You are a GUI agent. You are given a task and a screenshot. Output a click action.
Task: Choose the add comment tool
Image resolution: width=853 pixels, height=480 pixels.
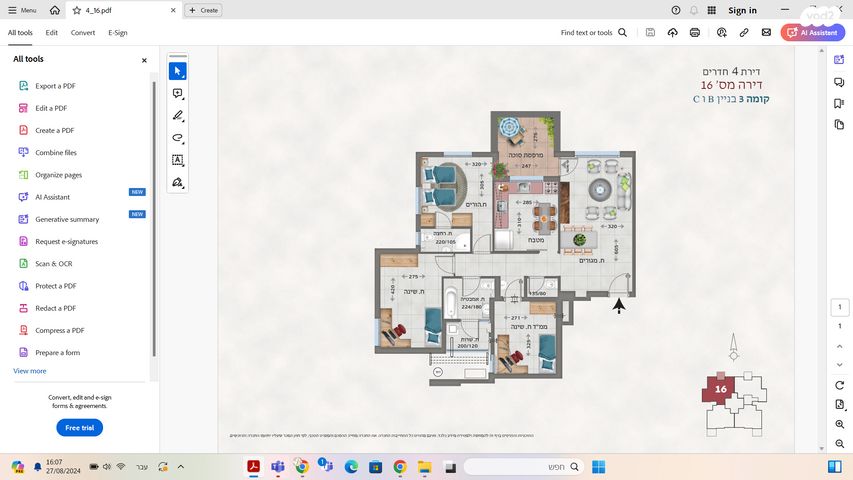[x=177, y=94]
